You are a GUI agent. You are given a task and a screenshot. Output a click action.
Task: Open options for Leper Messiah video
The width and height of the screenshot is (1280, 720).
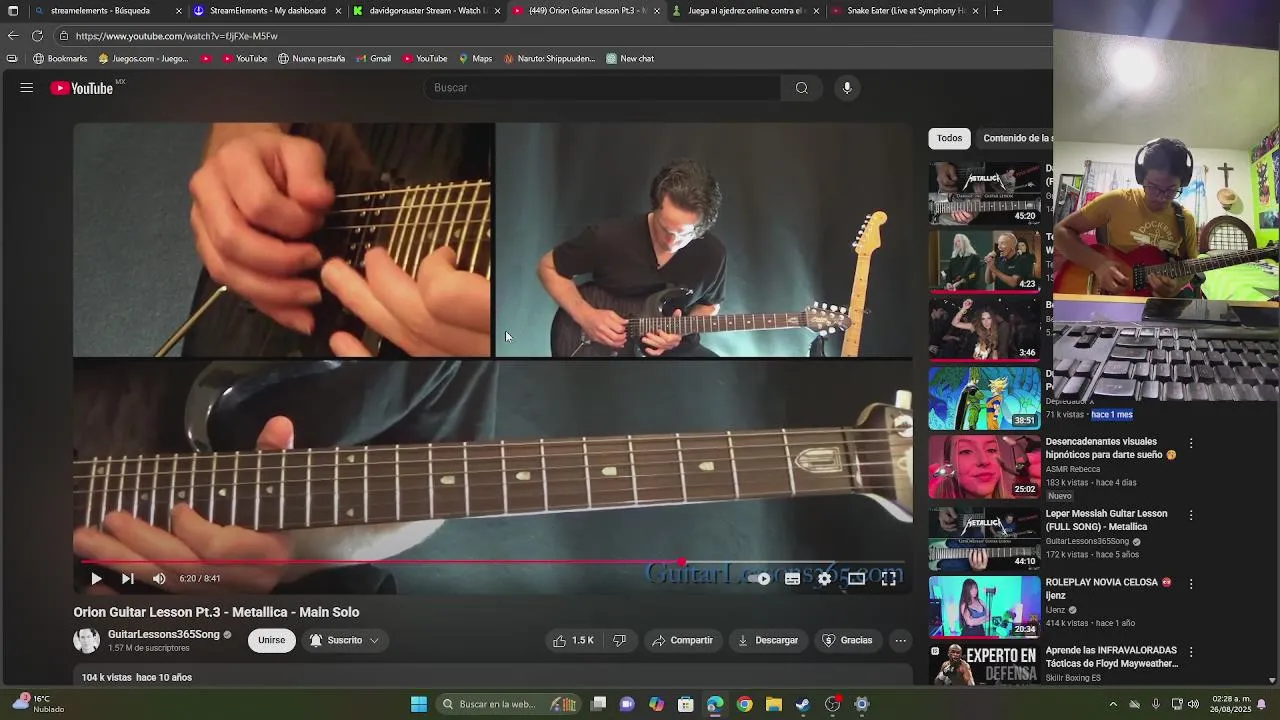tap(1190, 515)
